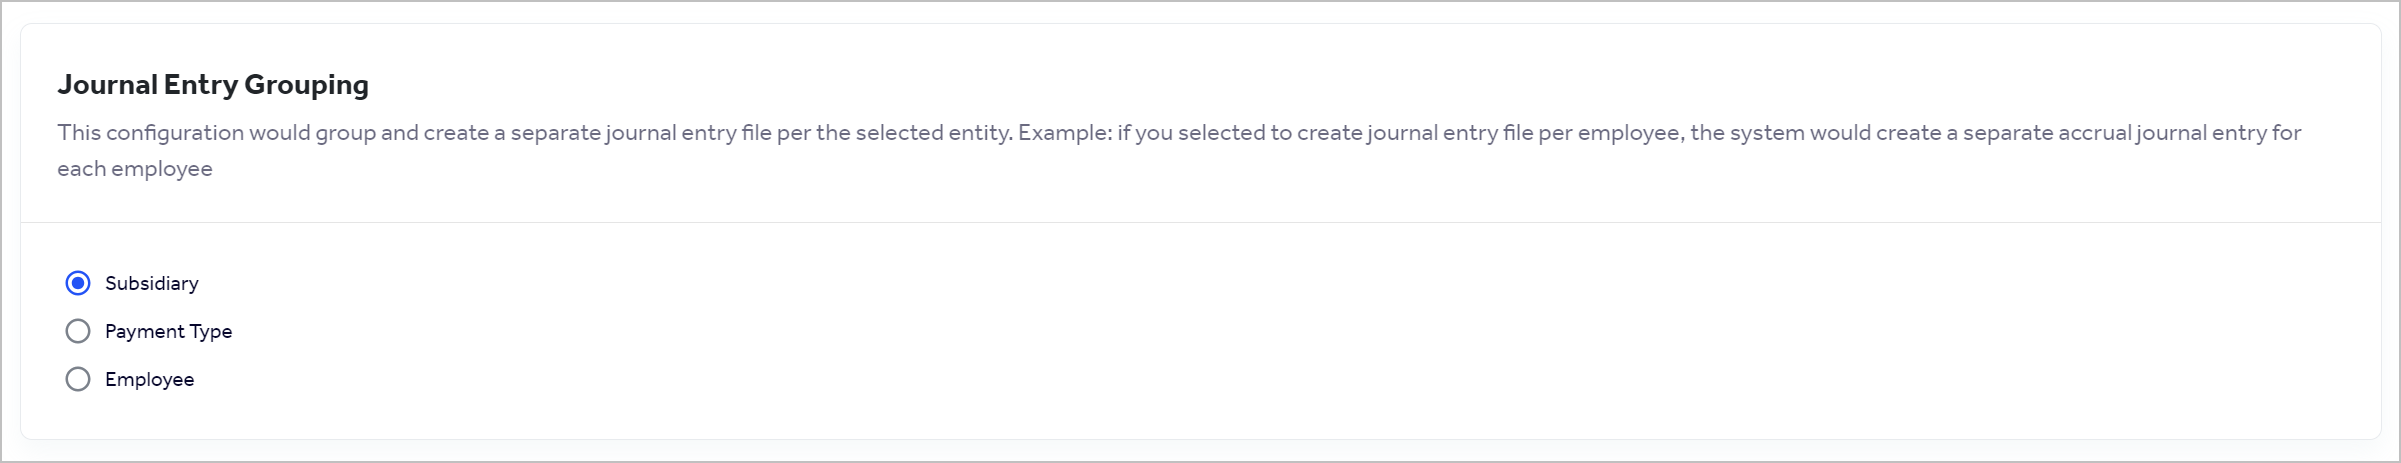This screenshot has height=463, width=2401.
Task: Click the "Employee" option label text
Action: point(150,379)
